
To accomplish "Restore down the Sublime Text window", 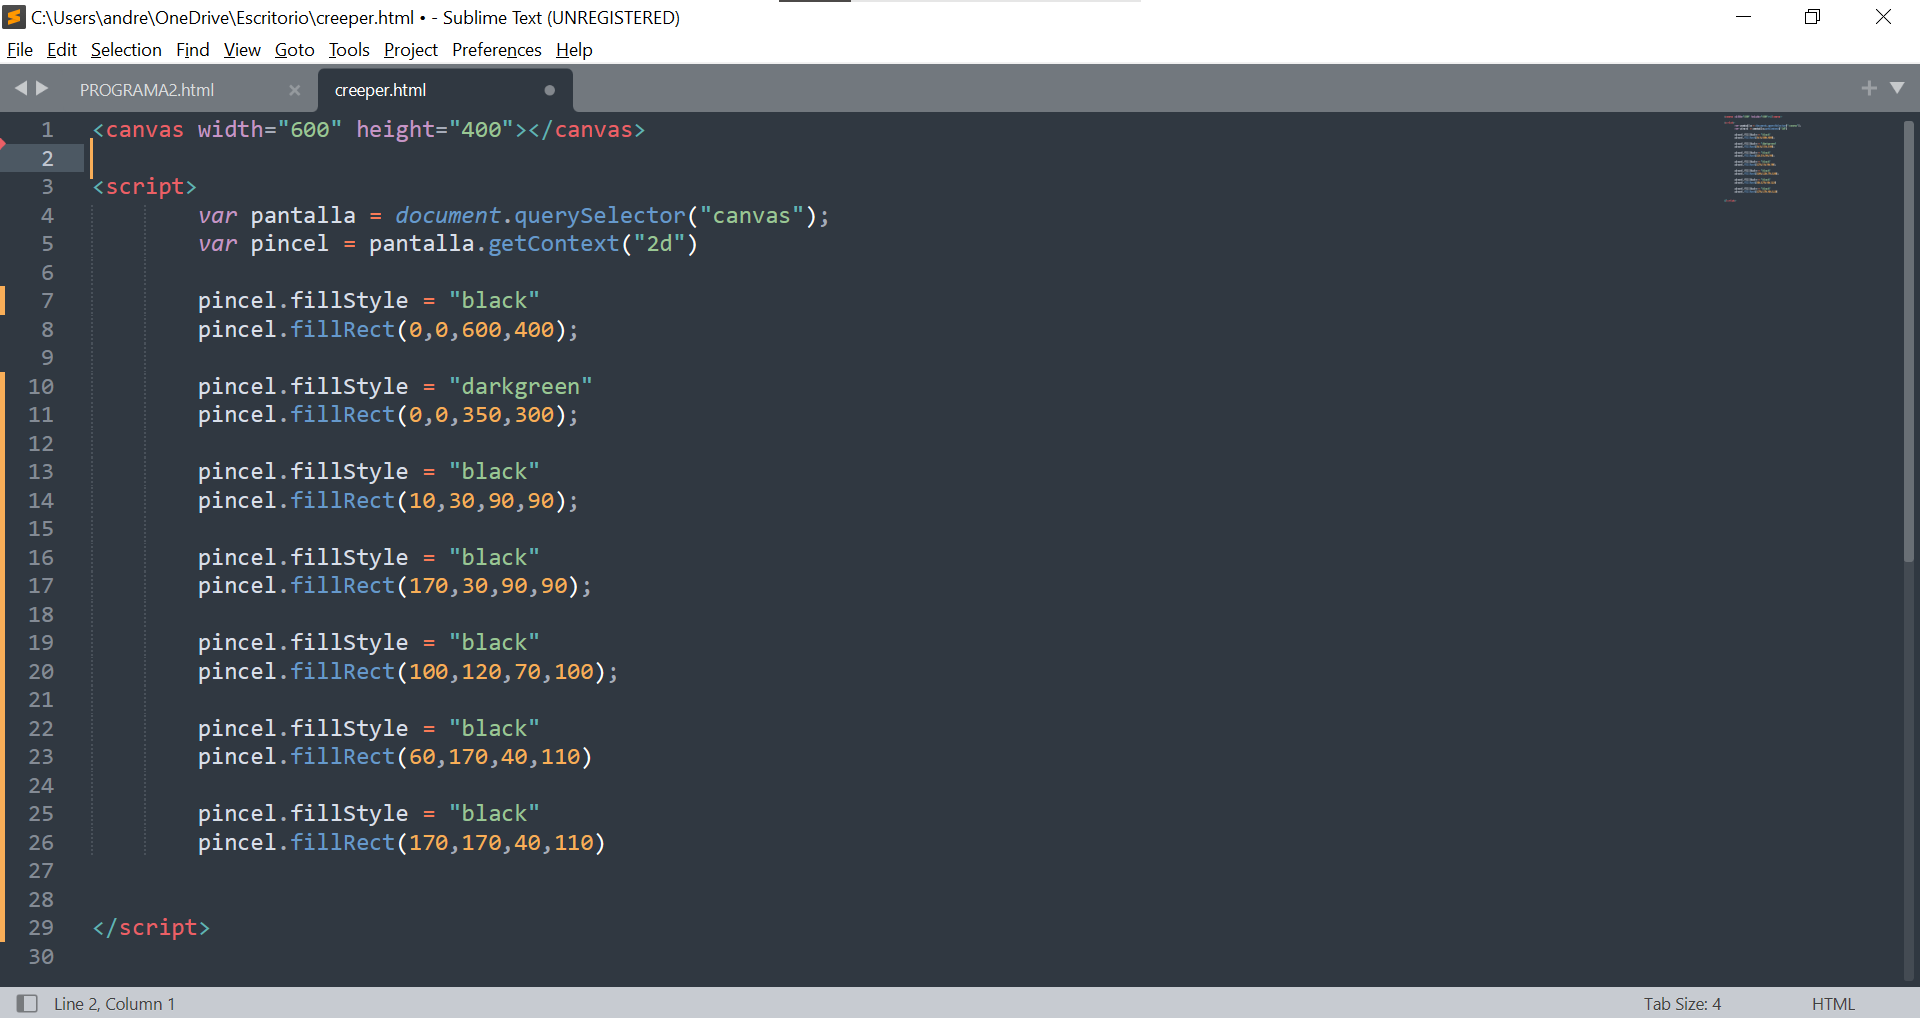I will pyautogui.click(x=1812, y=17).
